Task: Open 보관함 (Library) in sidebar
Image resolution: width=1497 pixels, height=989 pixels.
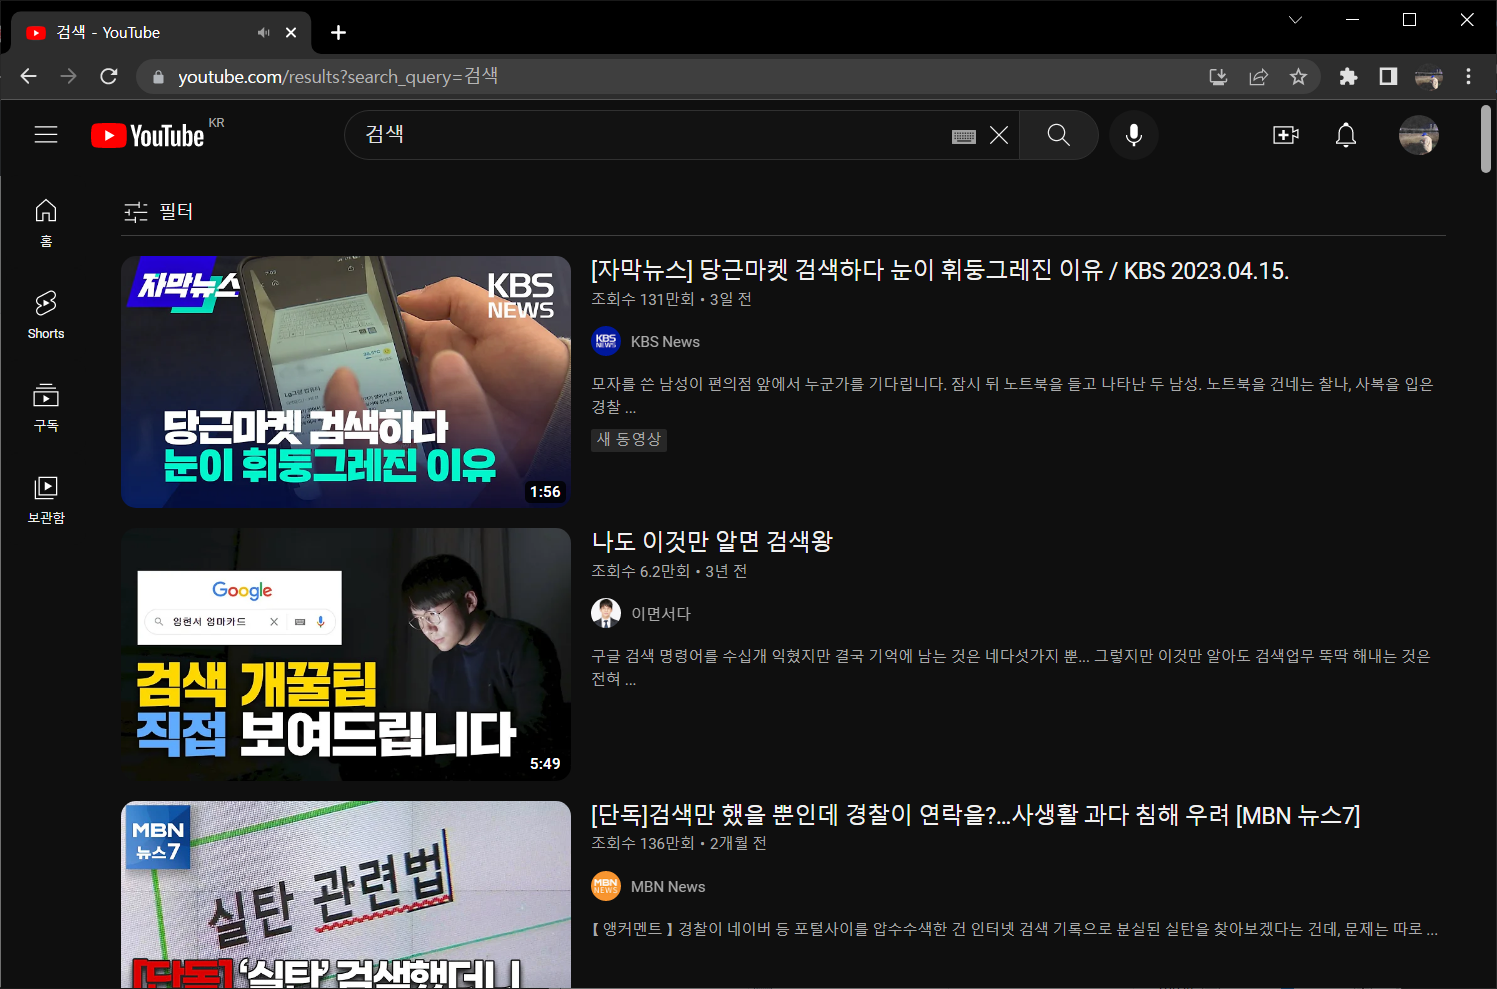Action: (45, 497)
